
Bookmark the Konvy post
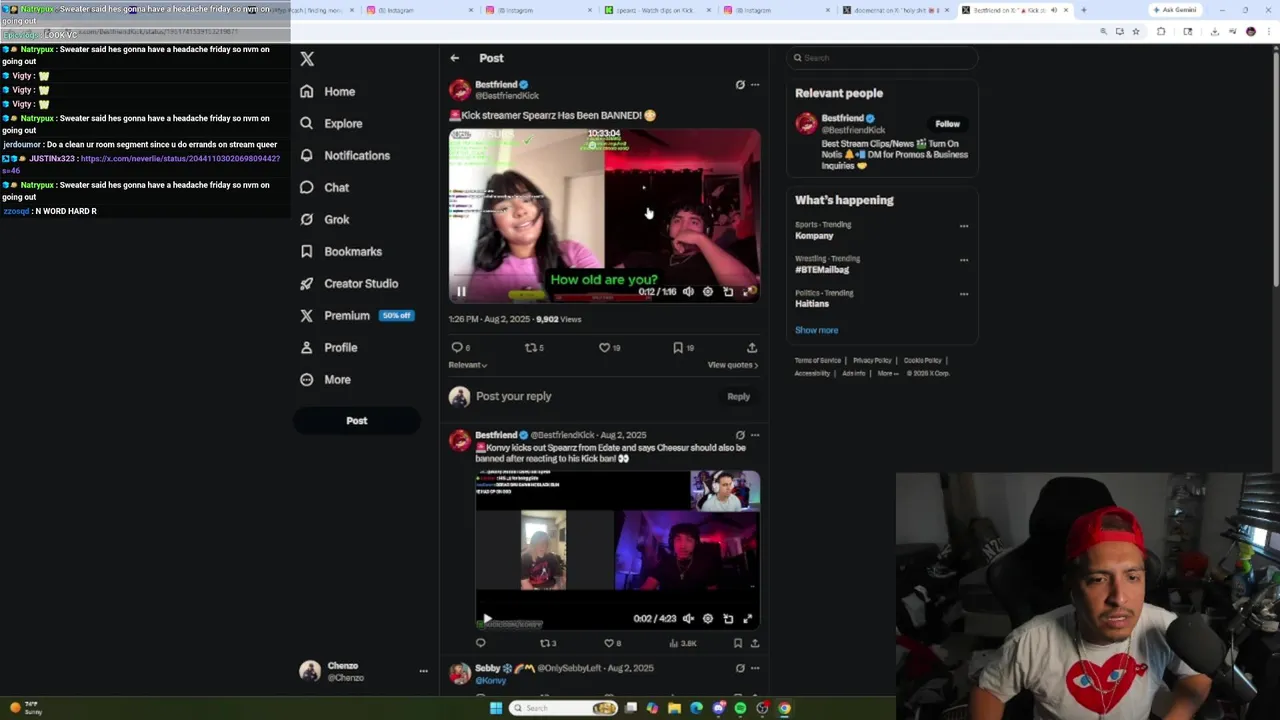click(738, 643)
